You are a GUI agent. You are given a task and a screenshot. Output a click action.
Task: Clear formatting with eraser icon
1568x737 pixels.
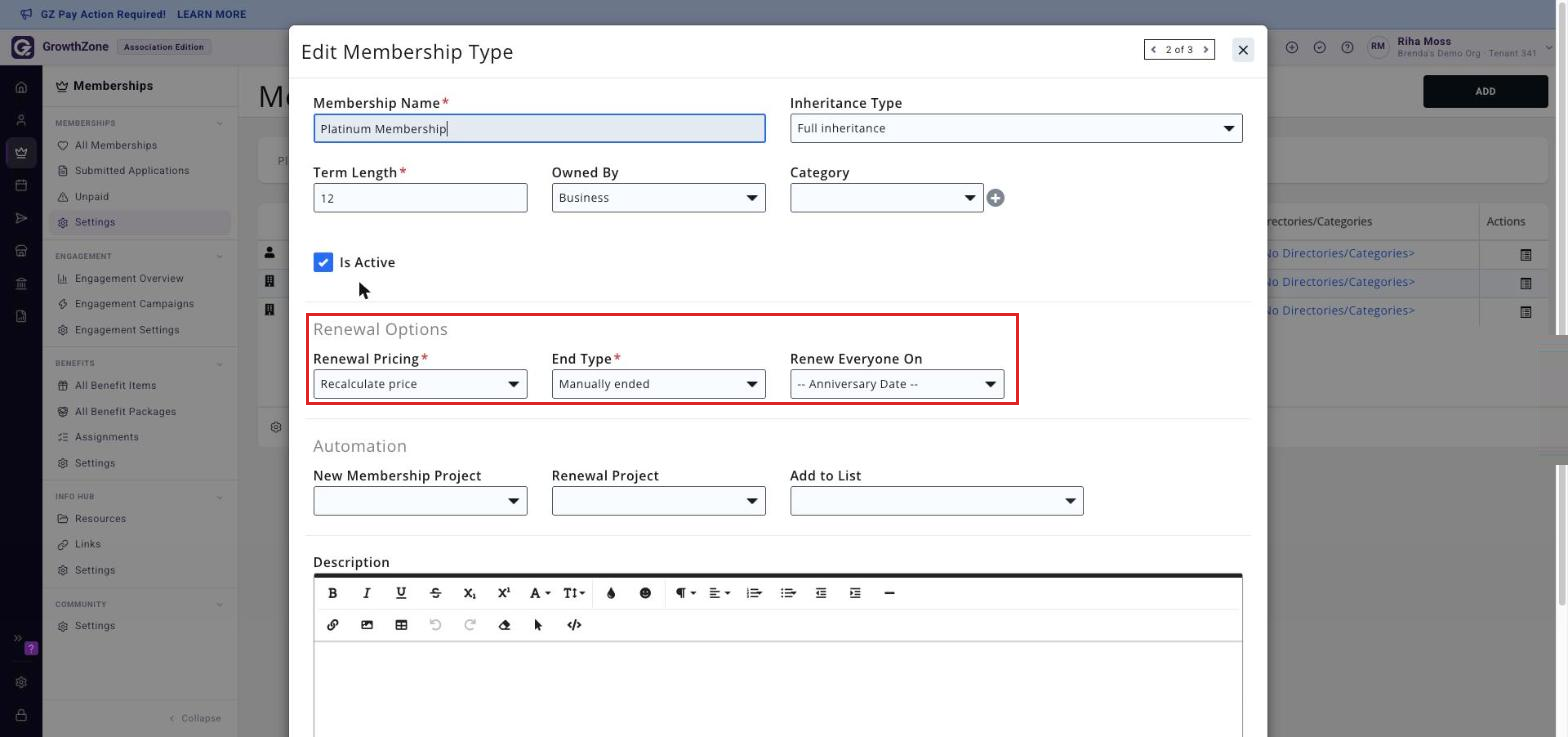point(504,625)
